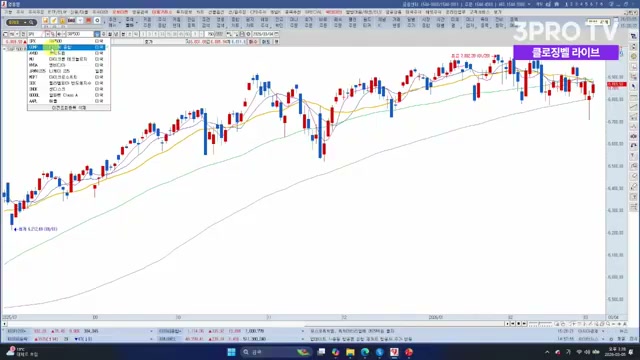
Task: Open the SPECIAL menu
Action: click(x=313, y=12)
